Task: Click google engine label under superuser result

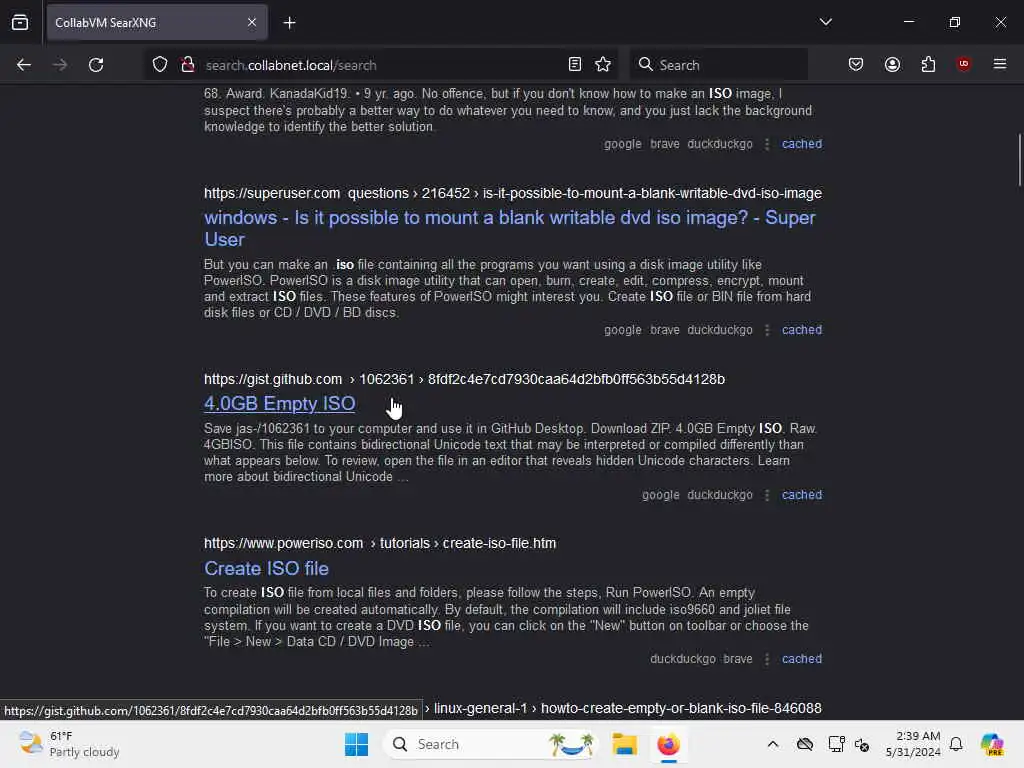Action: [x=622, y=330]
